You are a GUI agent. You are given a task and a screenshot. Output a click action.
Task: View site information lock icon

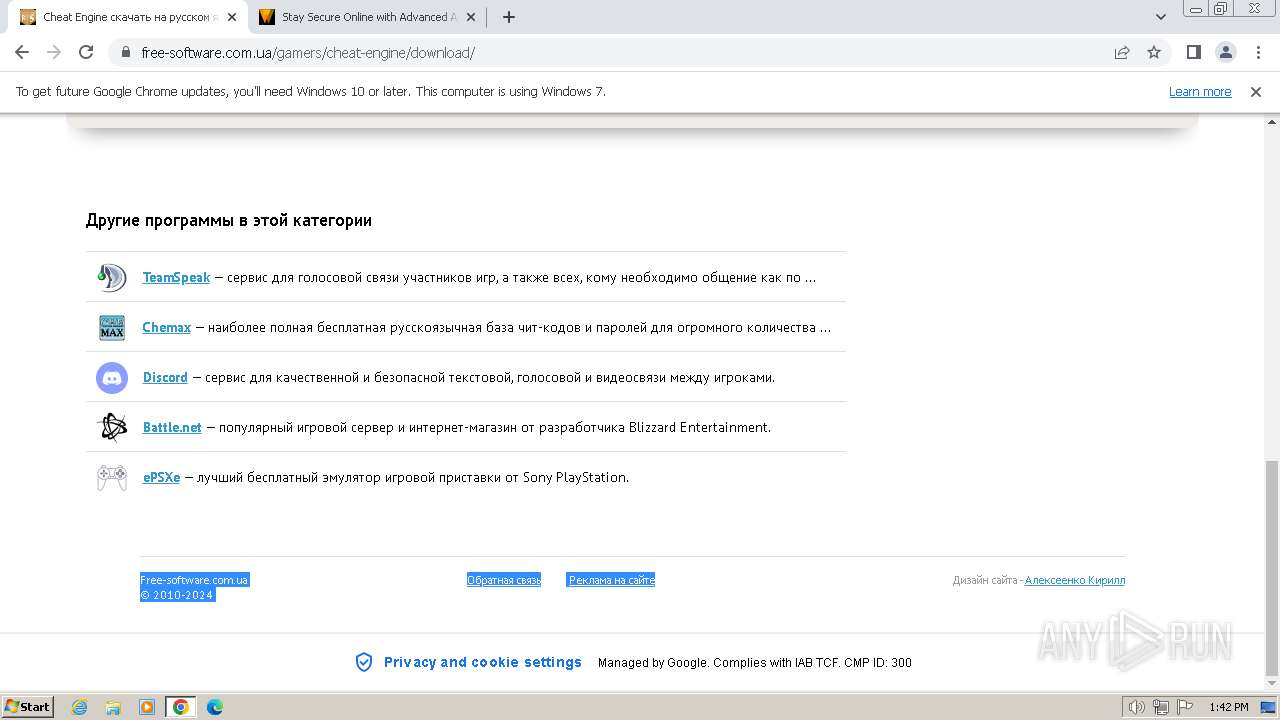[125, 52]
